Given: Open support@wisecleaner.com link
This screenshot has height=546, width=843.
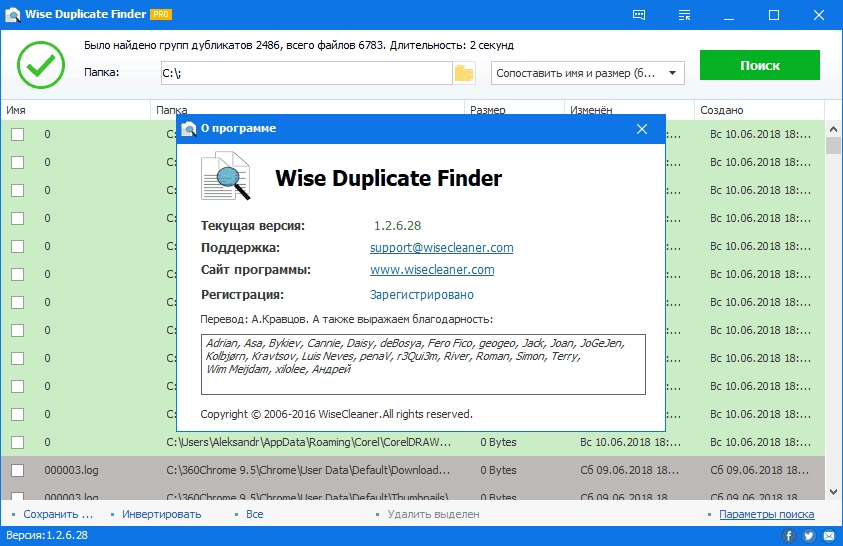Looking at the screenshot, I should (x=441, y=248).
